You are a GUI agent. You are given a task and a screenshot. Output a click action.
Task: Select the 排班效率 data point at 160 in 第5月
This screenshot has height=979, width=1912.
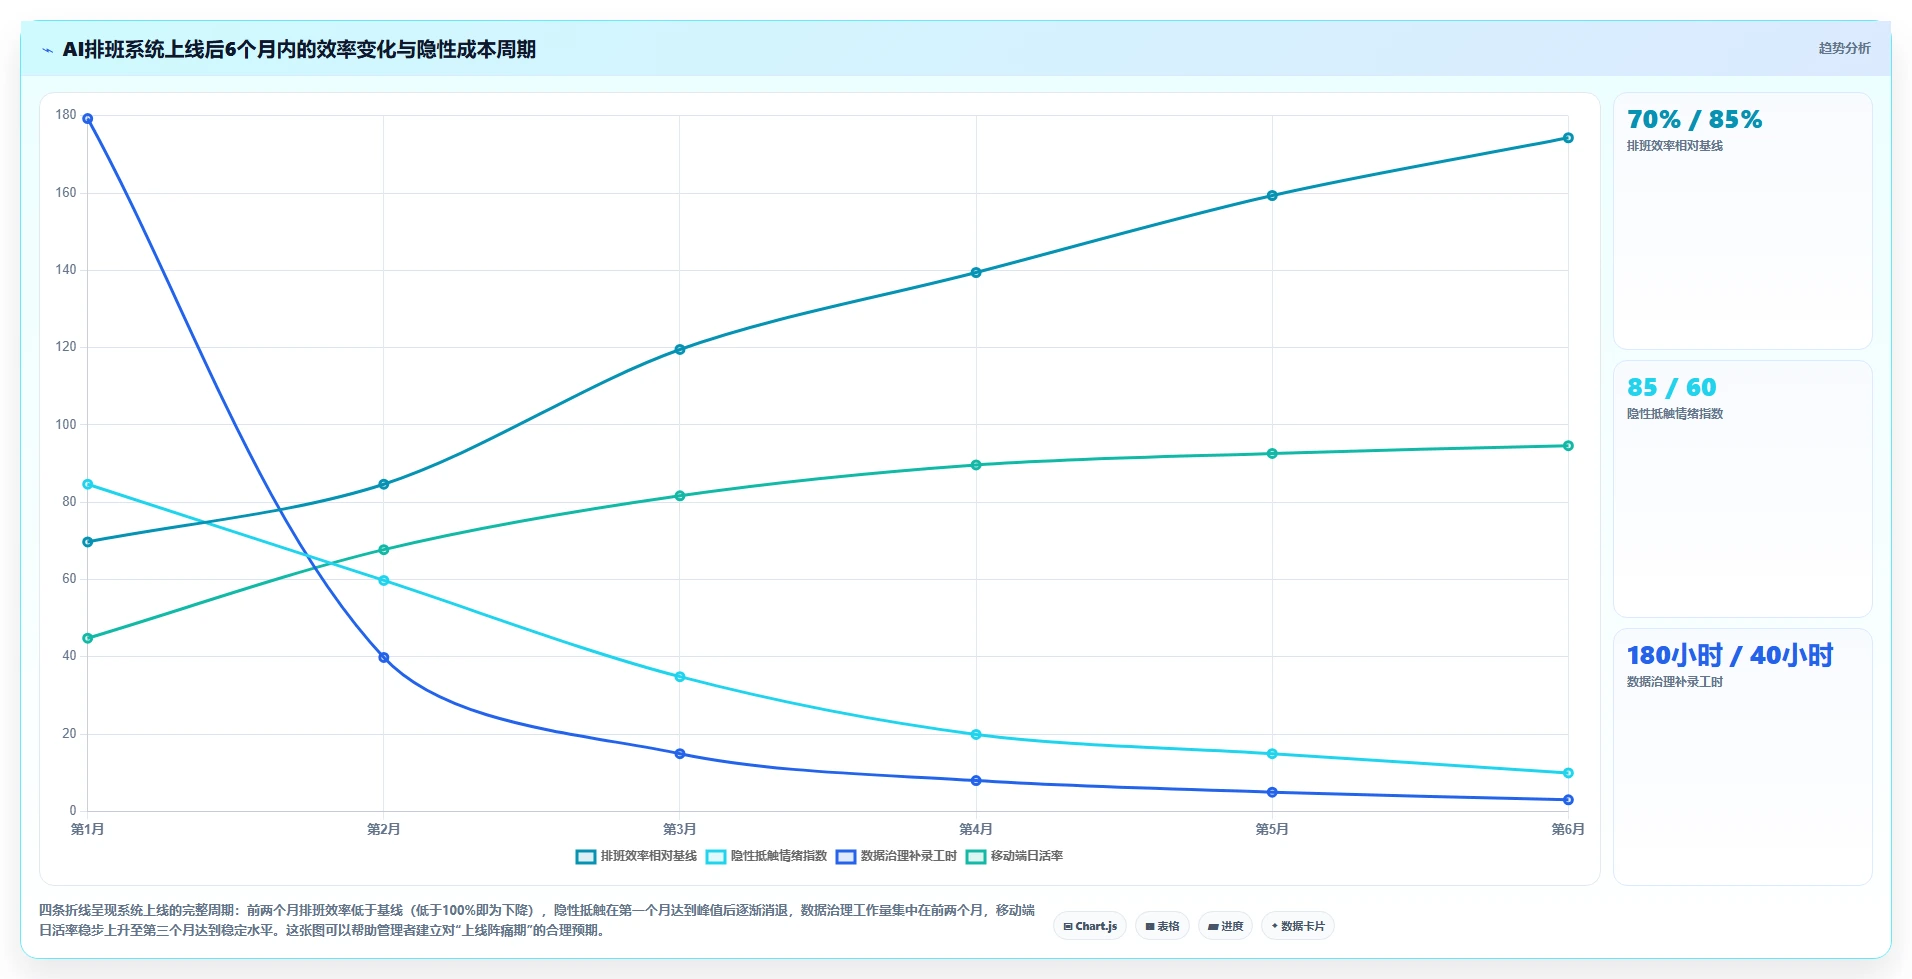pyautogui.click(x=1272, y=196)
